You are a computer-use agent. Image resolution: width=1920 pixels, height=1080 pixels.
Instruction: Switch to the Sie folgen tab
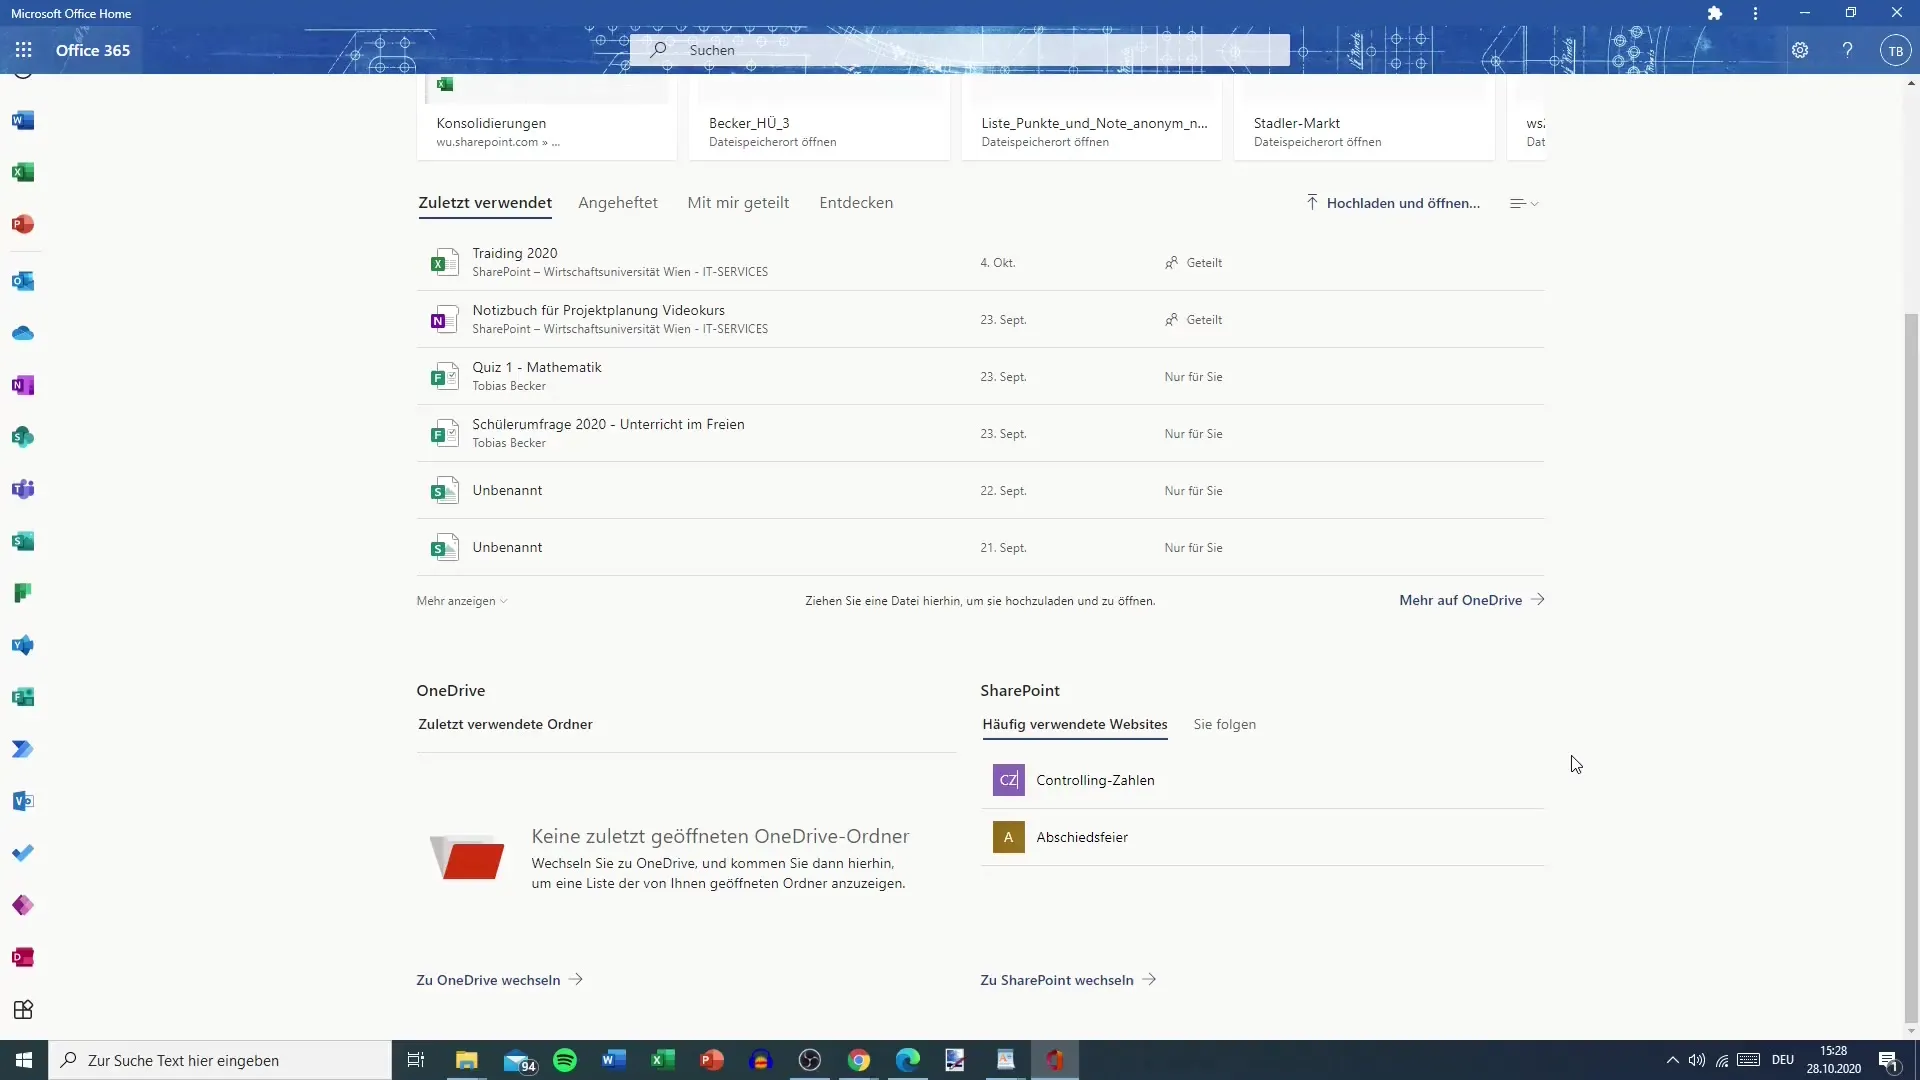(1224, 724)
